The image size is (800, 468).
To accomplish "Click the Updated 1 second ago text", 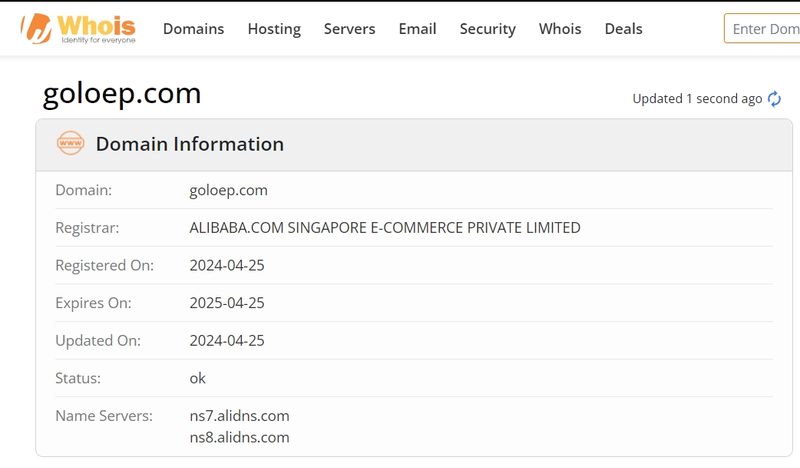I will 697,99.
